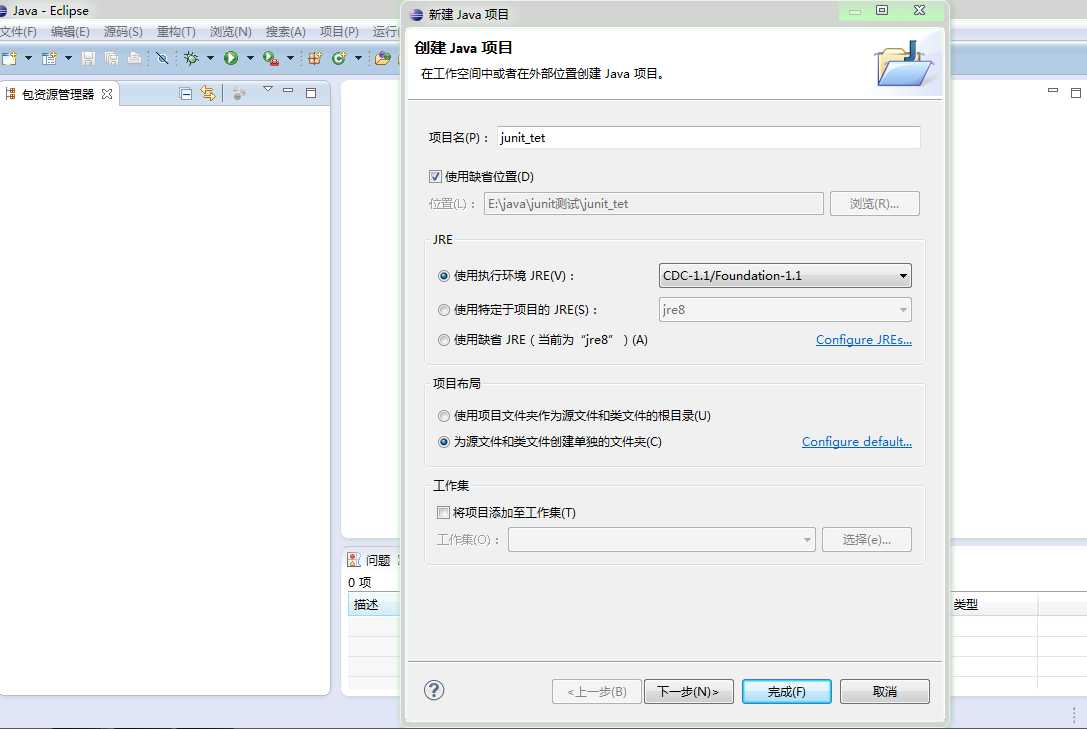Image resolution: width=1087 pixels, height=729 pixels.
Task: Open the 编辑(E) menu
Action: click(x=70, y=32)
